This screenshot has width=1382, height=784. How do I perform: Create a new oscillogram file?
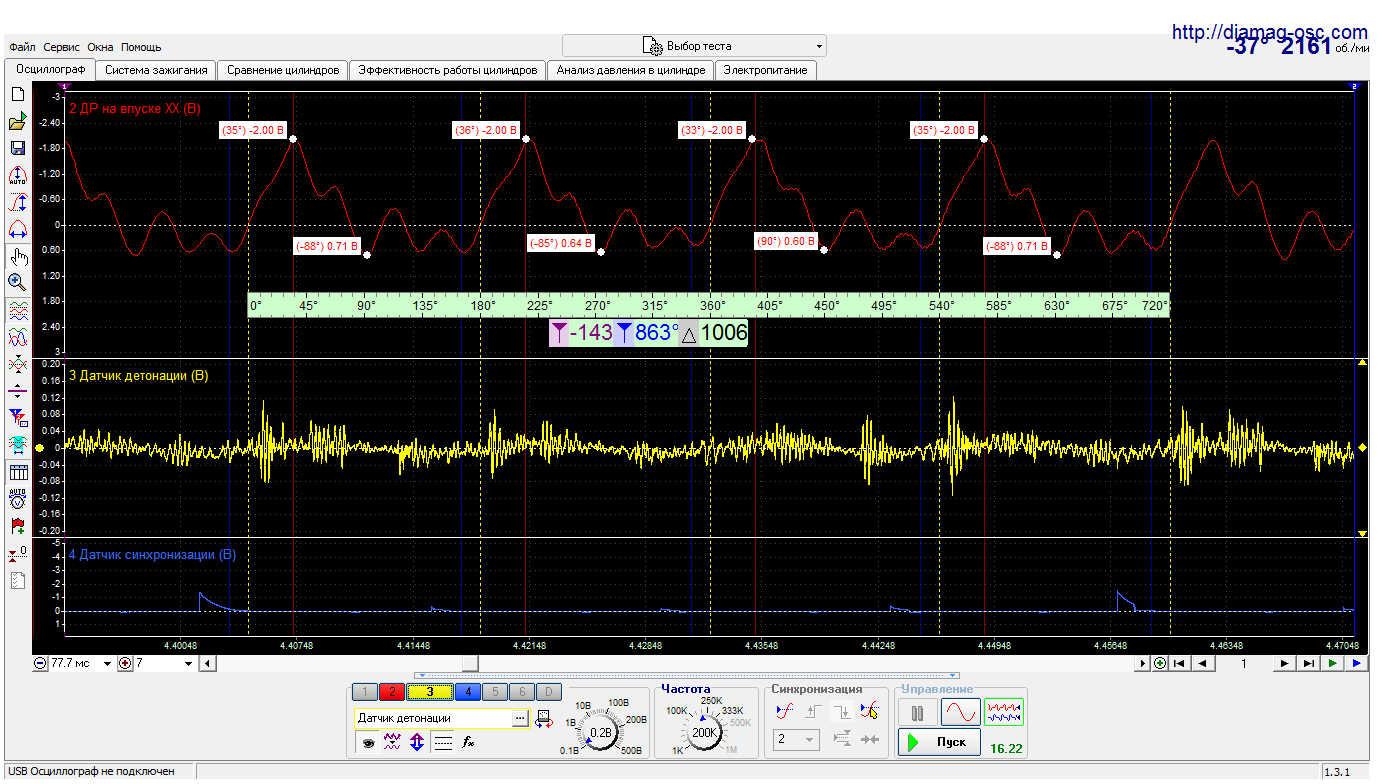pos(17,94)
